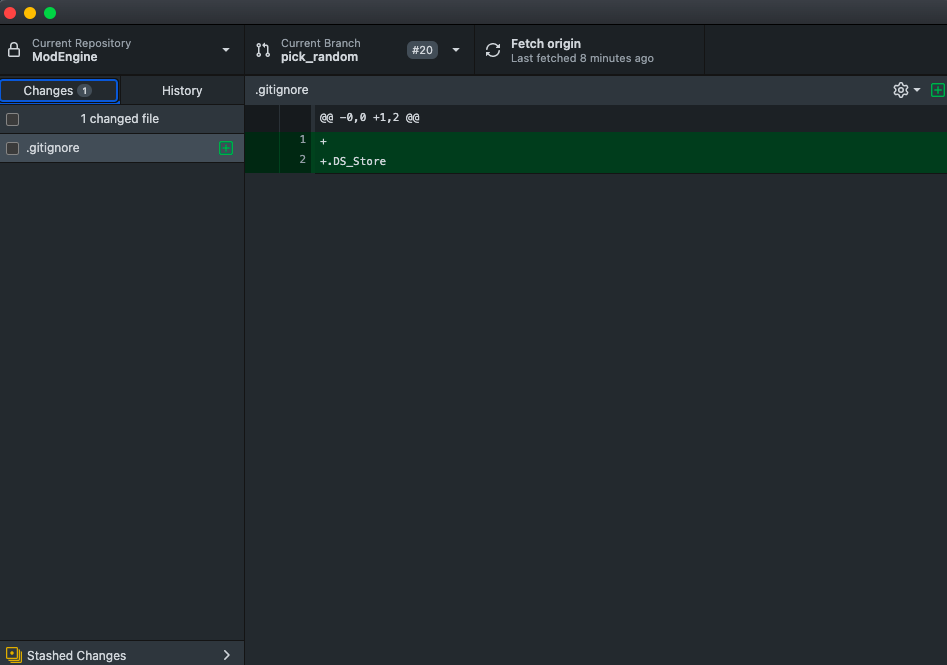Image resolution: width=947 pixels, height=665 pixels.
Task: Click the yellow macOS minimize window button
Action: click(x=30, y=13)
